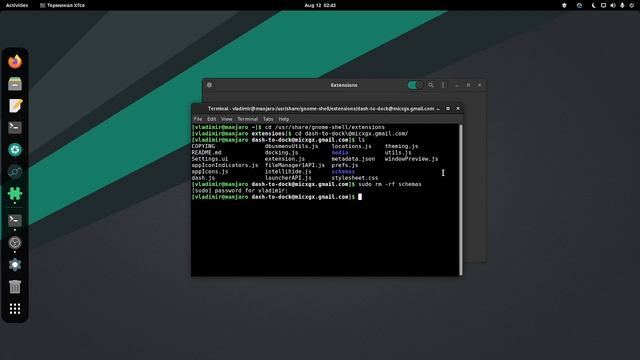Click the Extensions window left header icon
The image size is (640, 360).
click(x=209, y=85)
